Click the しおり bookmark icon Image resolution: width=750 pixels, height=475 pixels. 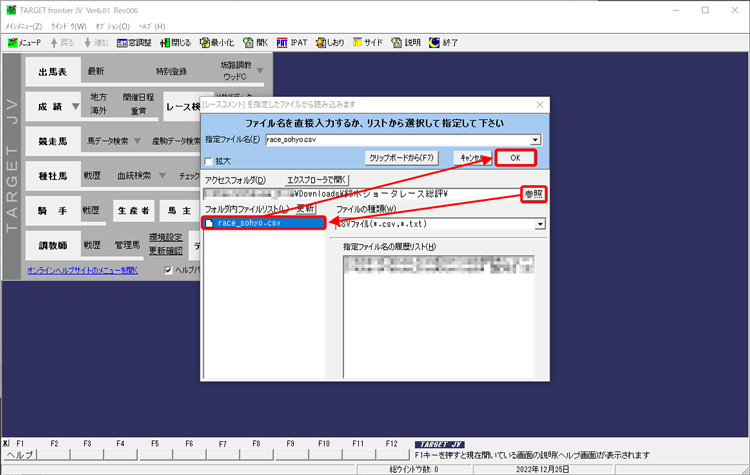click(329, 43)
